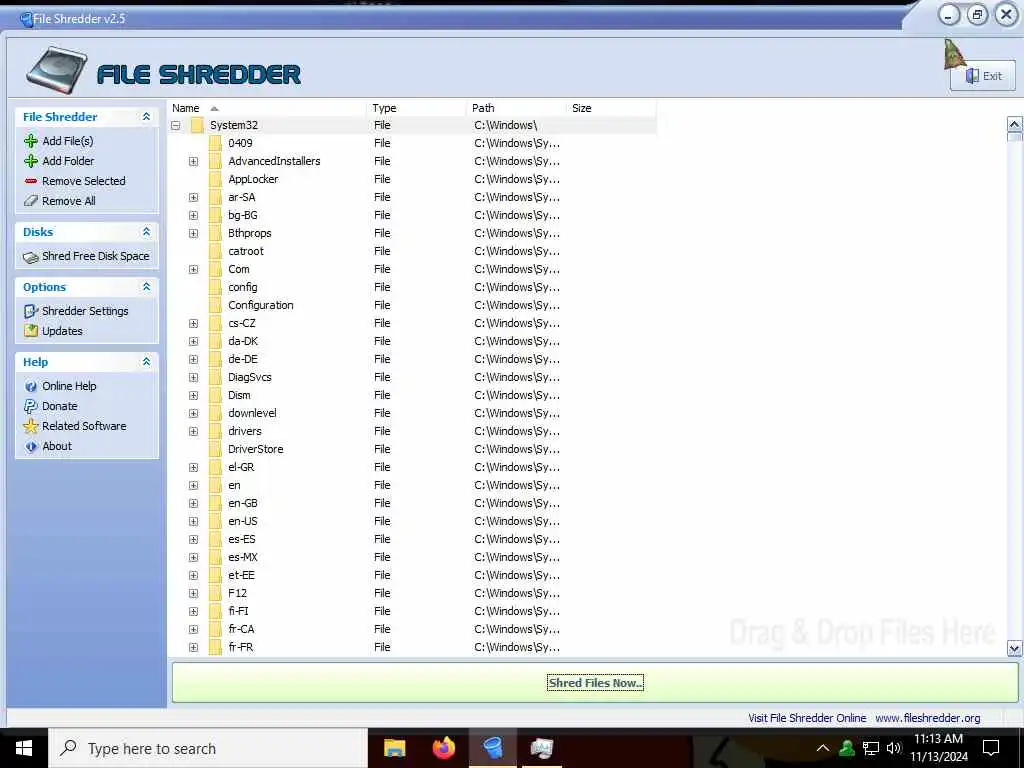Click the taskbar search box
The height and width of the screenshot is (768, 1024).
point(208,748)
